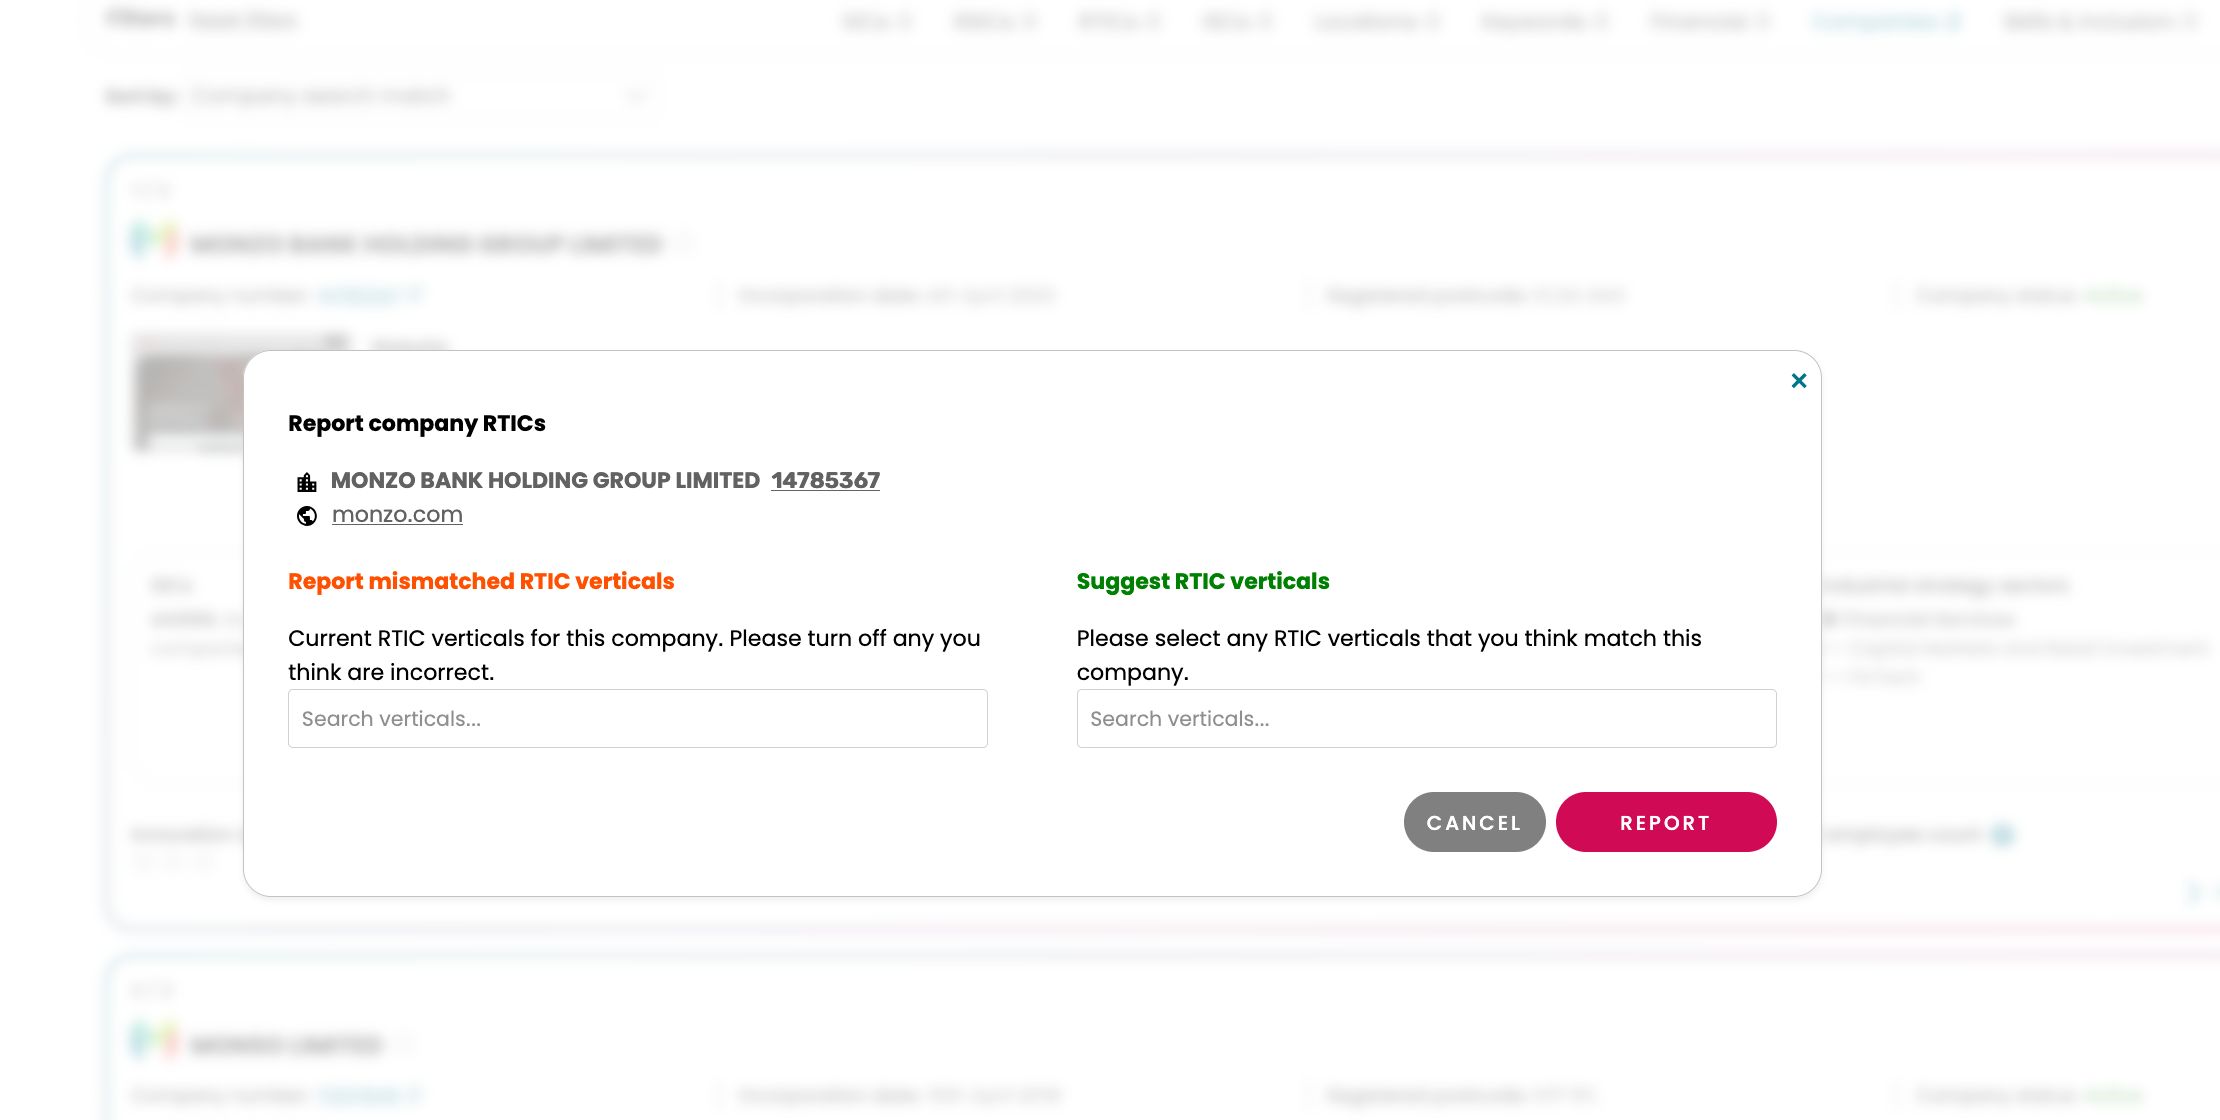
Task: Click the blue employee count info icon
Action: (x=2002, y=835)
